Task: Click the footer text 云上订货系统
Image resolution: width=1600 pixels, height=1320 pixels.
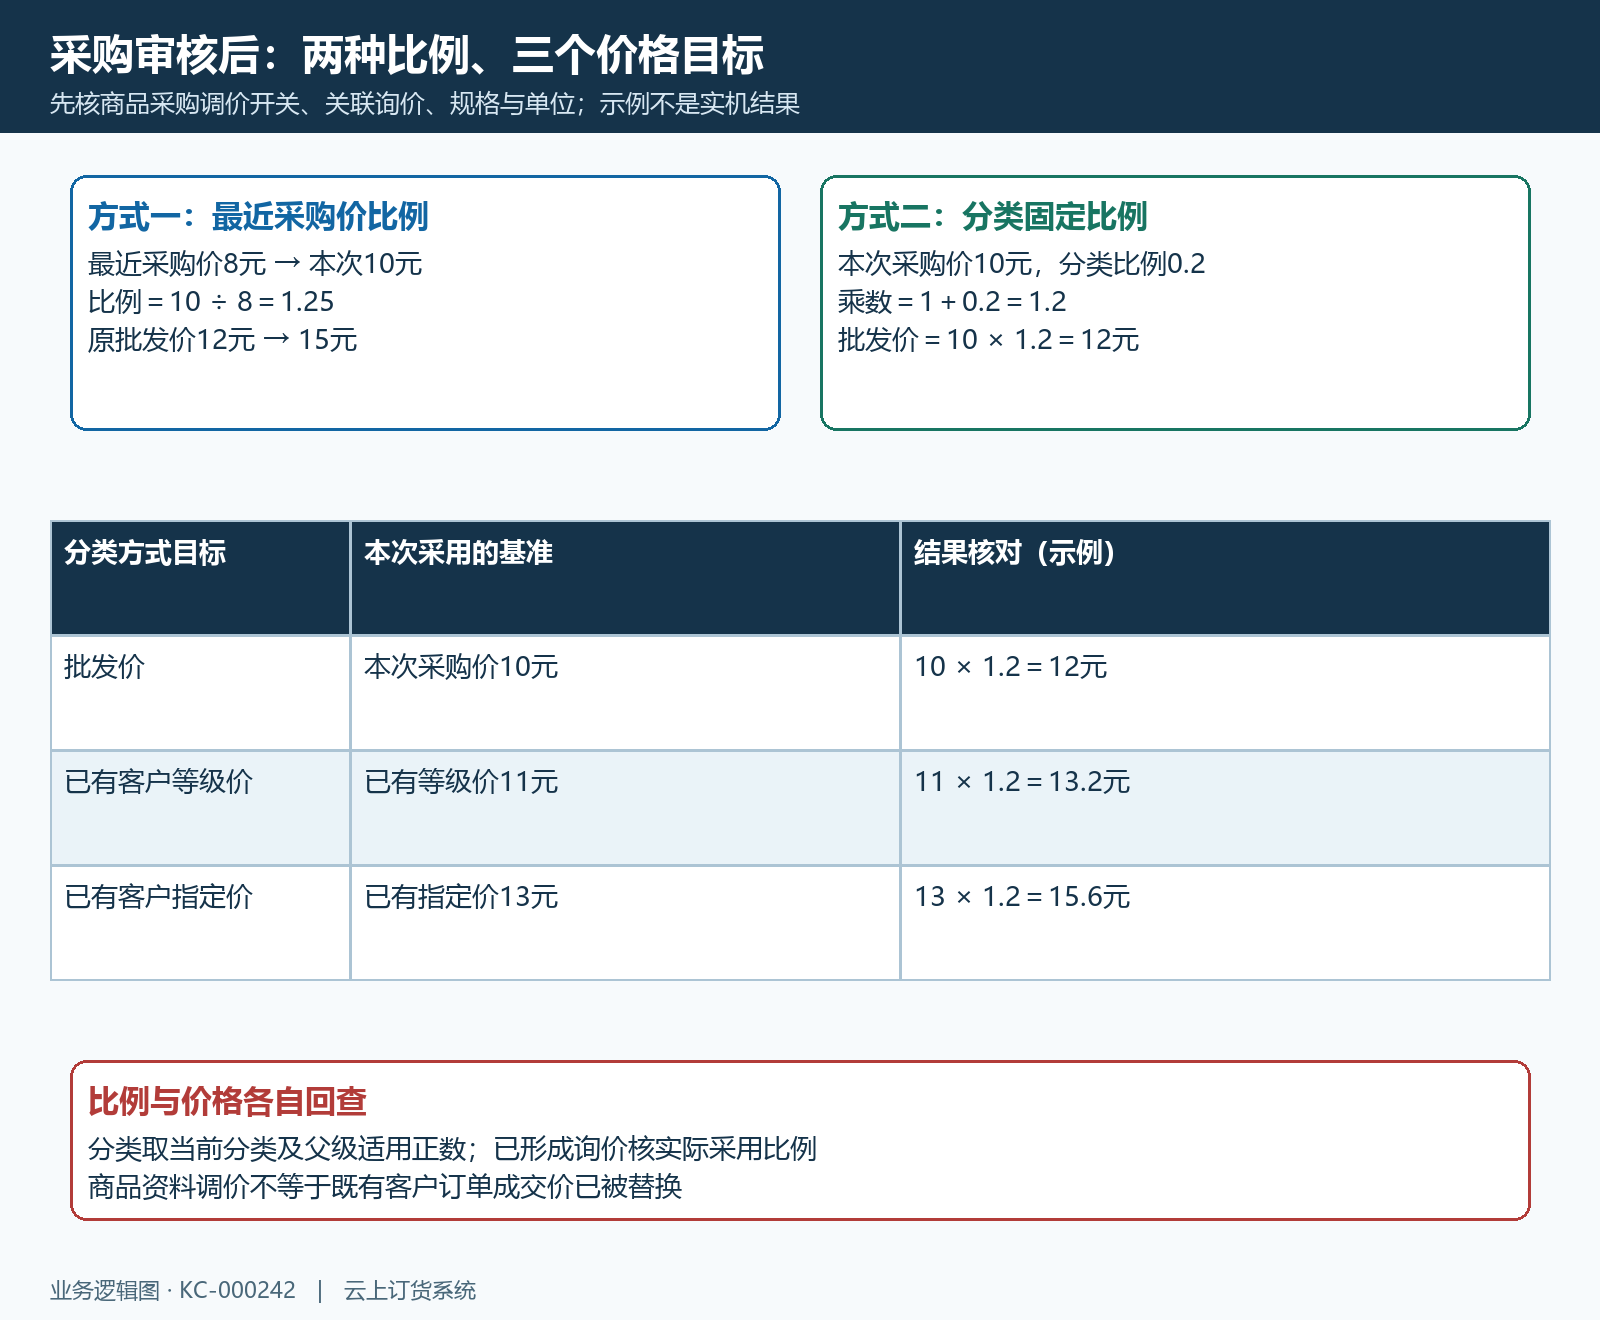Action: click(410, 1290)
